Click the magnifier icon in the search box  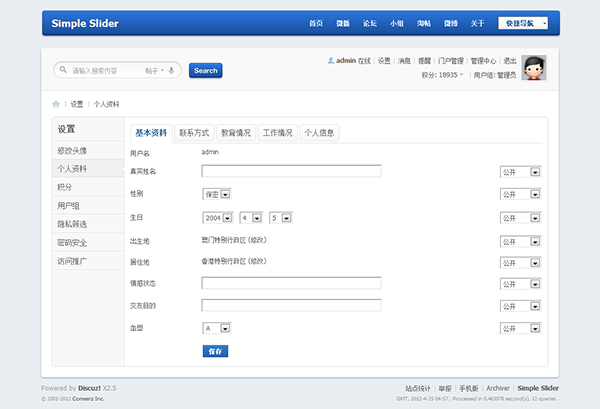click(63, 70)
